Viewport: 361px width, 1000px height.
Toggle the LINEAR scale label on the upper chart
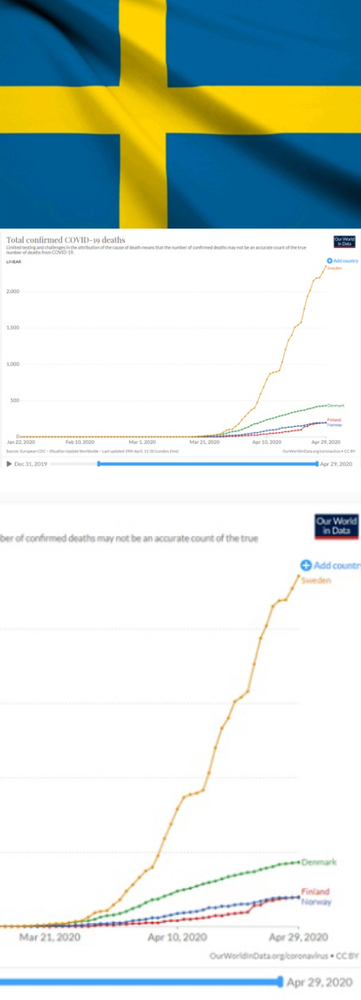coord(12,262)
